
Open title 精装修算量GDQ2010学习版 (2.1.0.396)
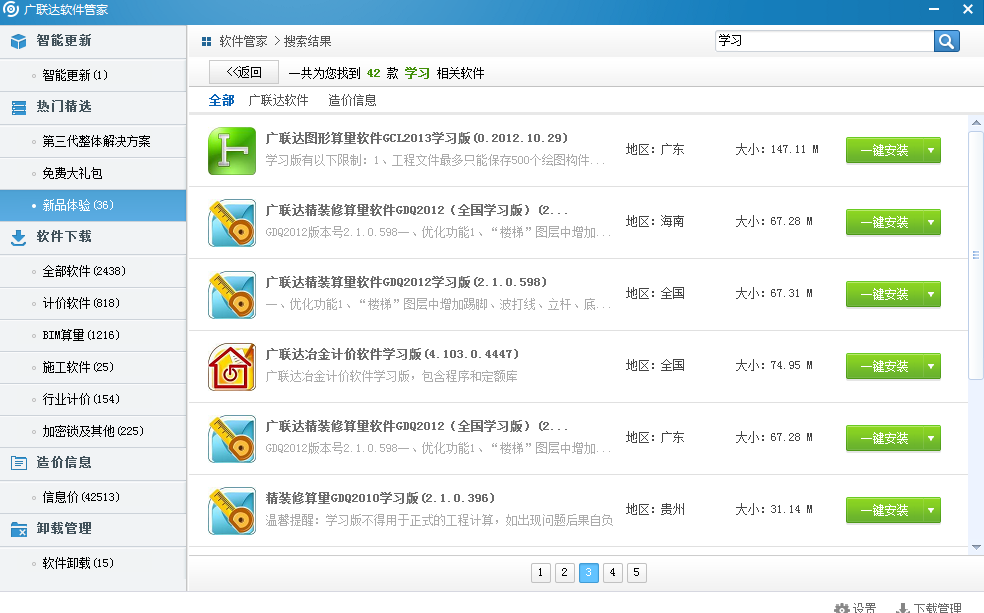(380, 498)
